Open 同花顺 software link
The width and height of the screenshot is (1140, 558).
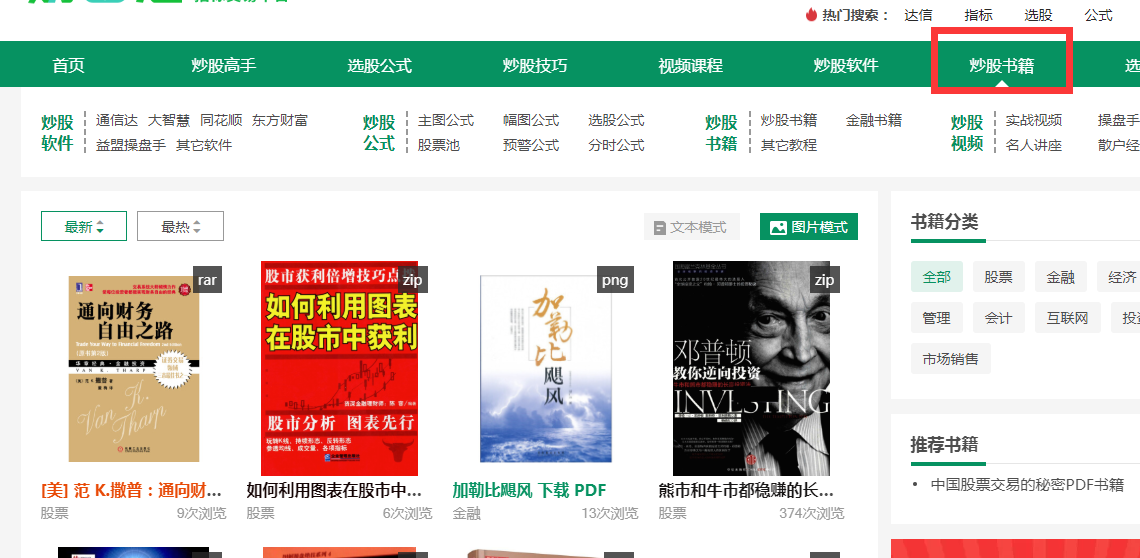coord(221,120)
